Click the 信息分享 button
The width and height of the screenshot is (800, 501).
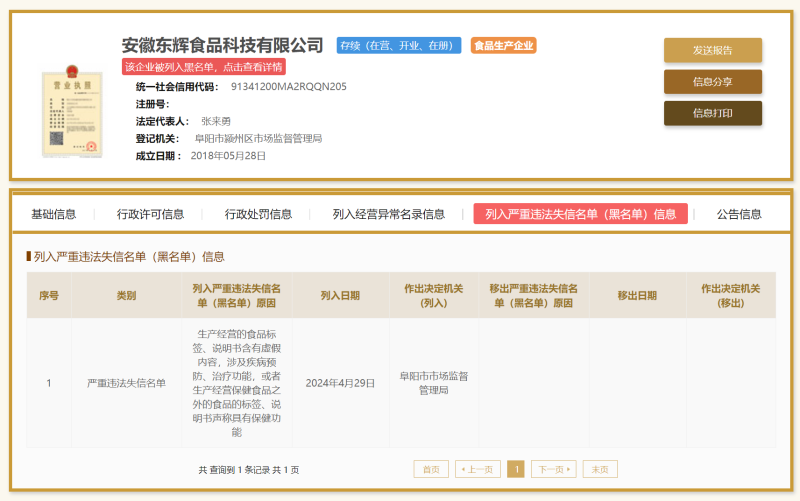(x=712, y=82)
